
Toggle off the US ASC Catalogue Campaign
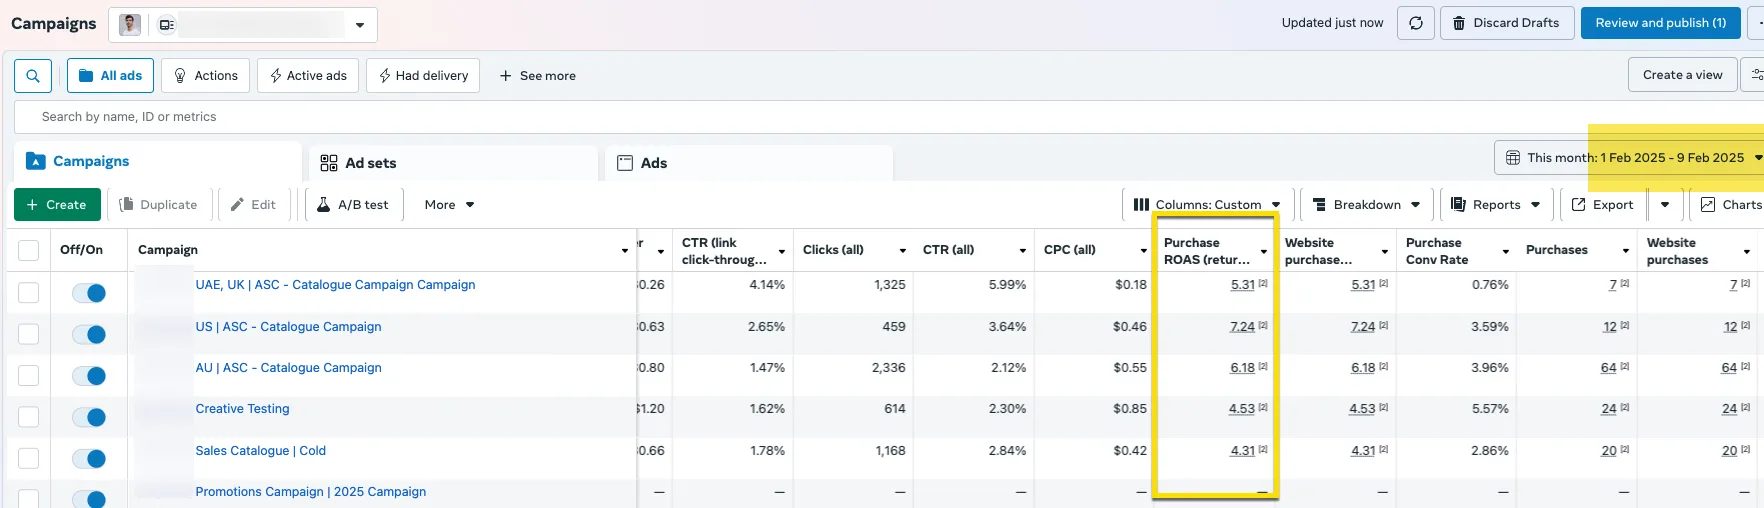click(89, 334)
